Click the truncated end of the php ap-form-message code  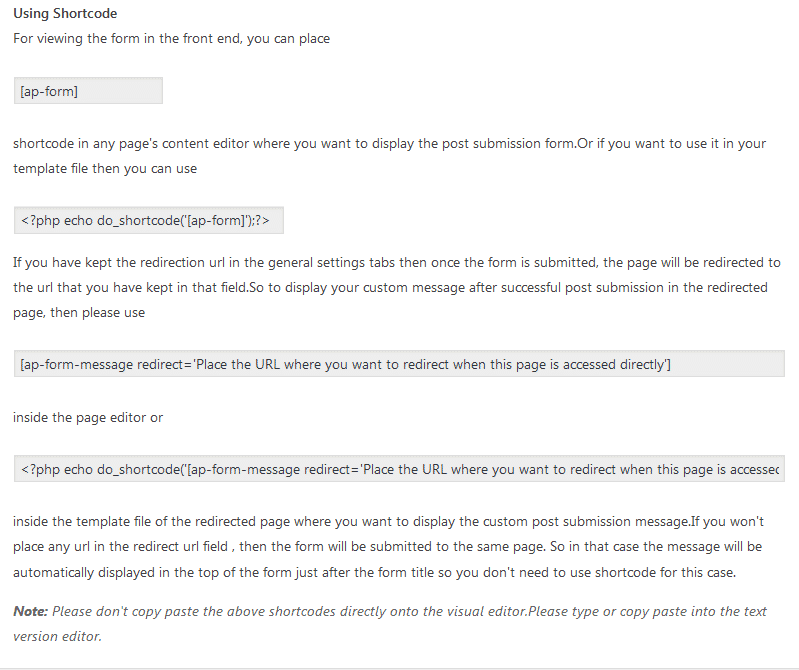(754, 469)
